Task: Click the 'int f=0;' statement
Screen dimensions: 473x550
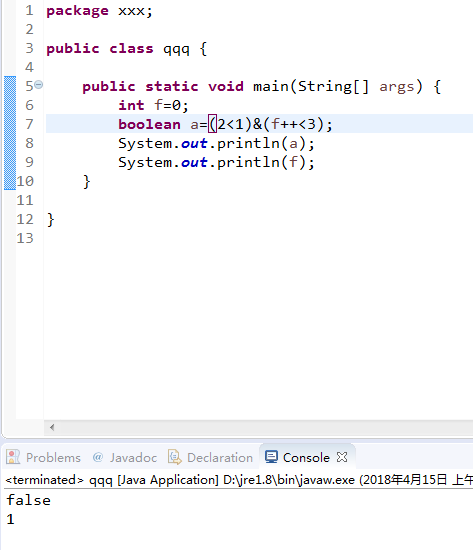Action: [x=153, y=105]
